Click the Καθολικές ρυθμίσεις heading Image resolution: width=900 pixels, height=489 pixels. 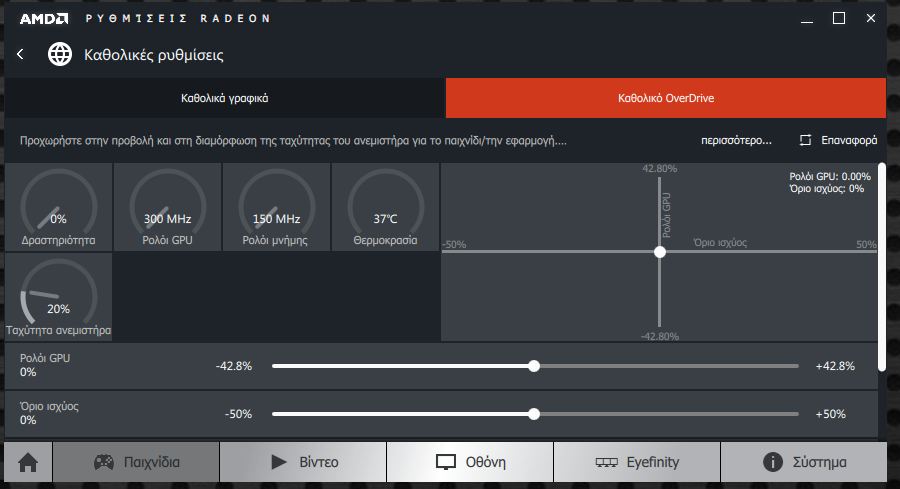pos(154,55)
